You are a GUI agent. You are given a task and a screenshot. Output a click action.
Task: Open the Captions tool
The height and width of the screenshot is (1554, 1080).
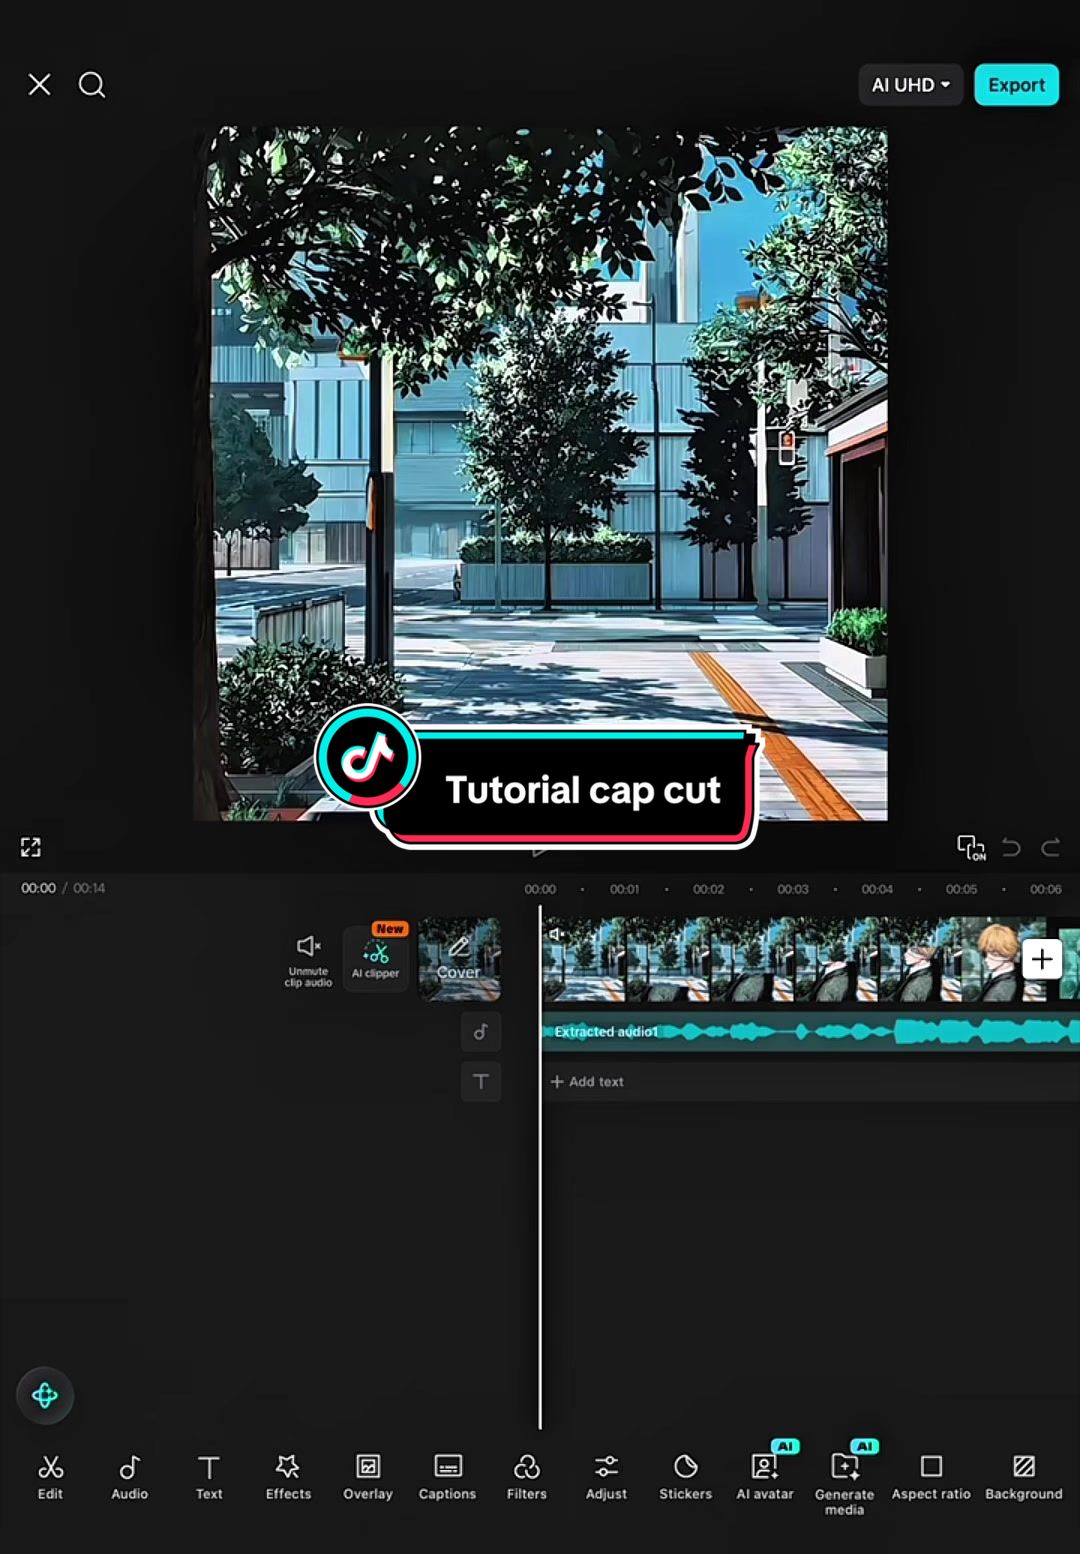447,1477
